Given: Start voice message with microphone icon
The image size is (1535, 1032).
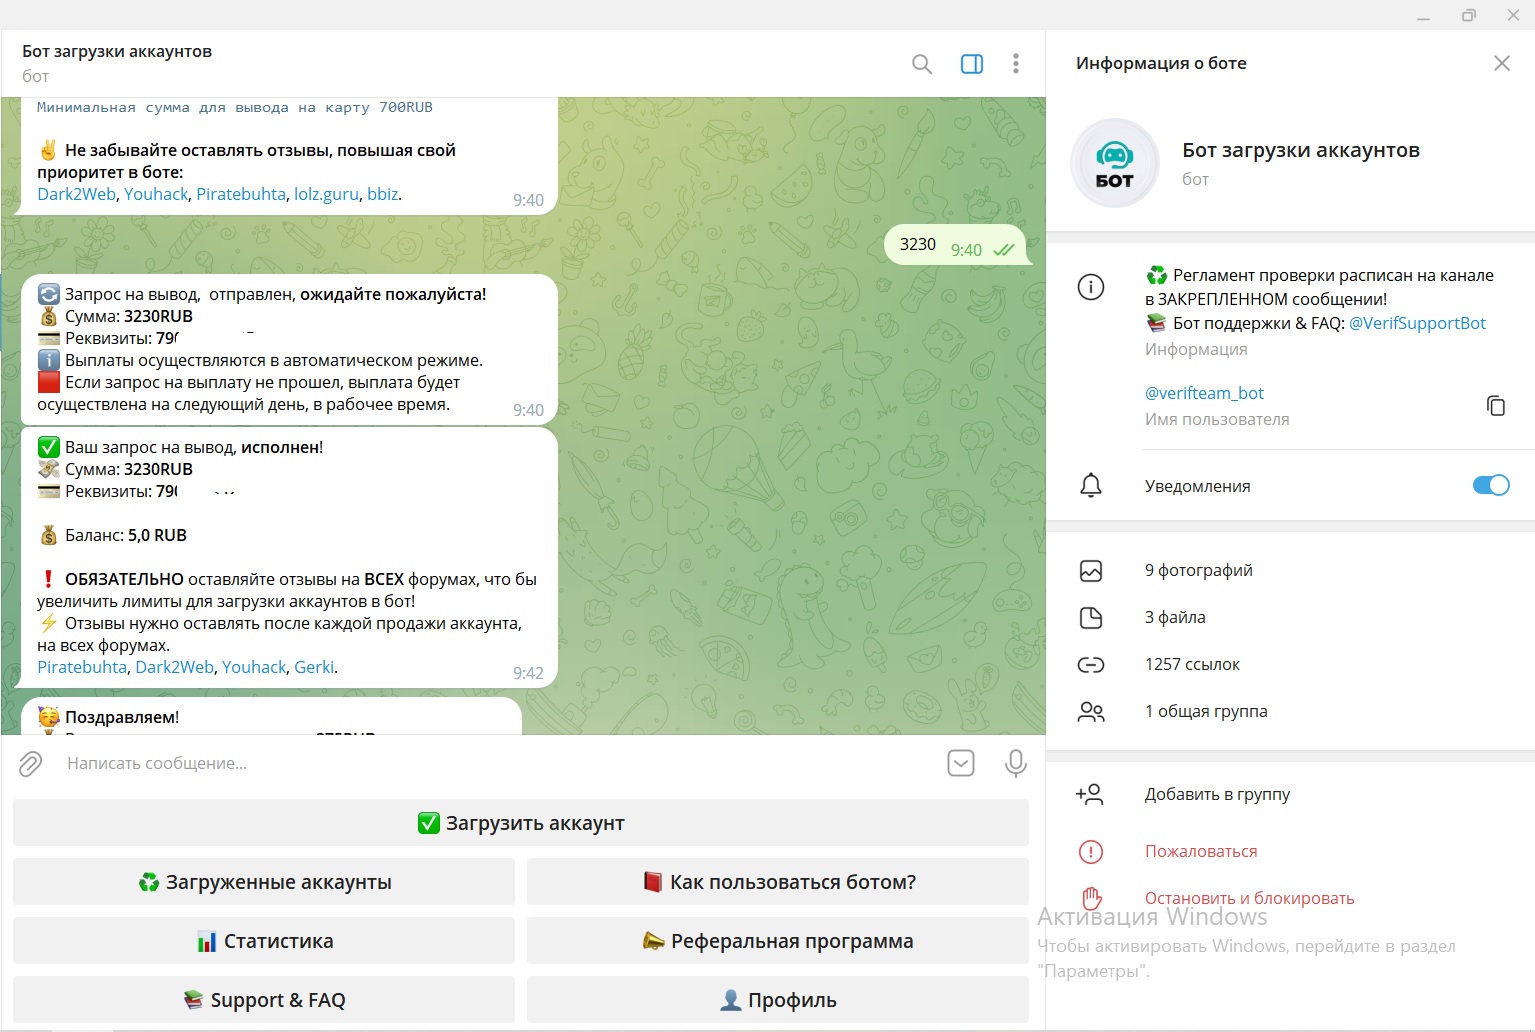Looking at the screenshot, I should pyautogui.click(x=1015, y=763).
